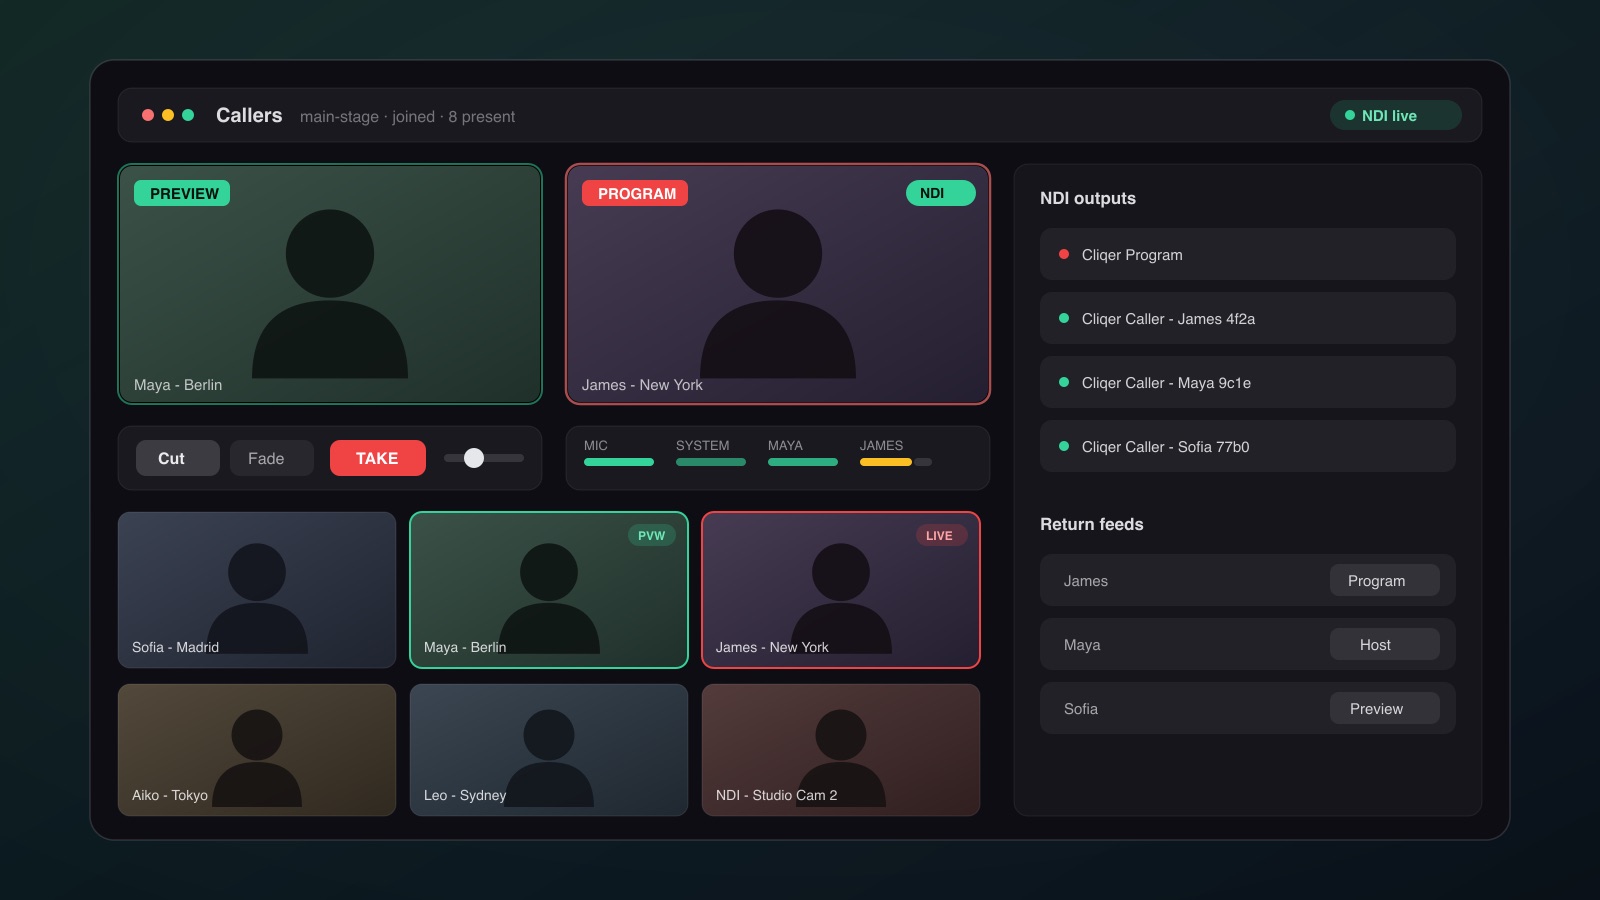
Task: Select the Maya - Berlin tile marked PVW
Action: [549, 590]
